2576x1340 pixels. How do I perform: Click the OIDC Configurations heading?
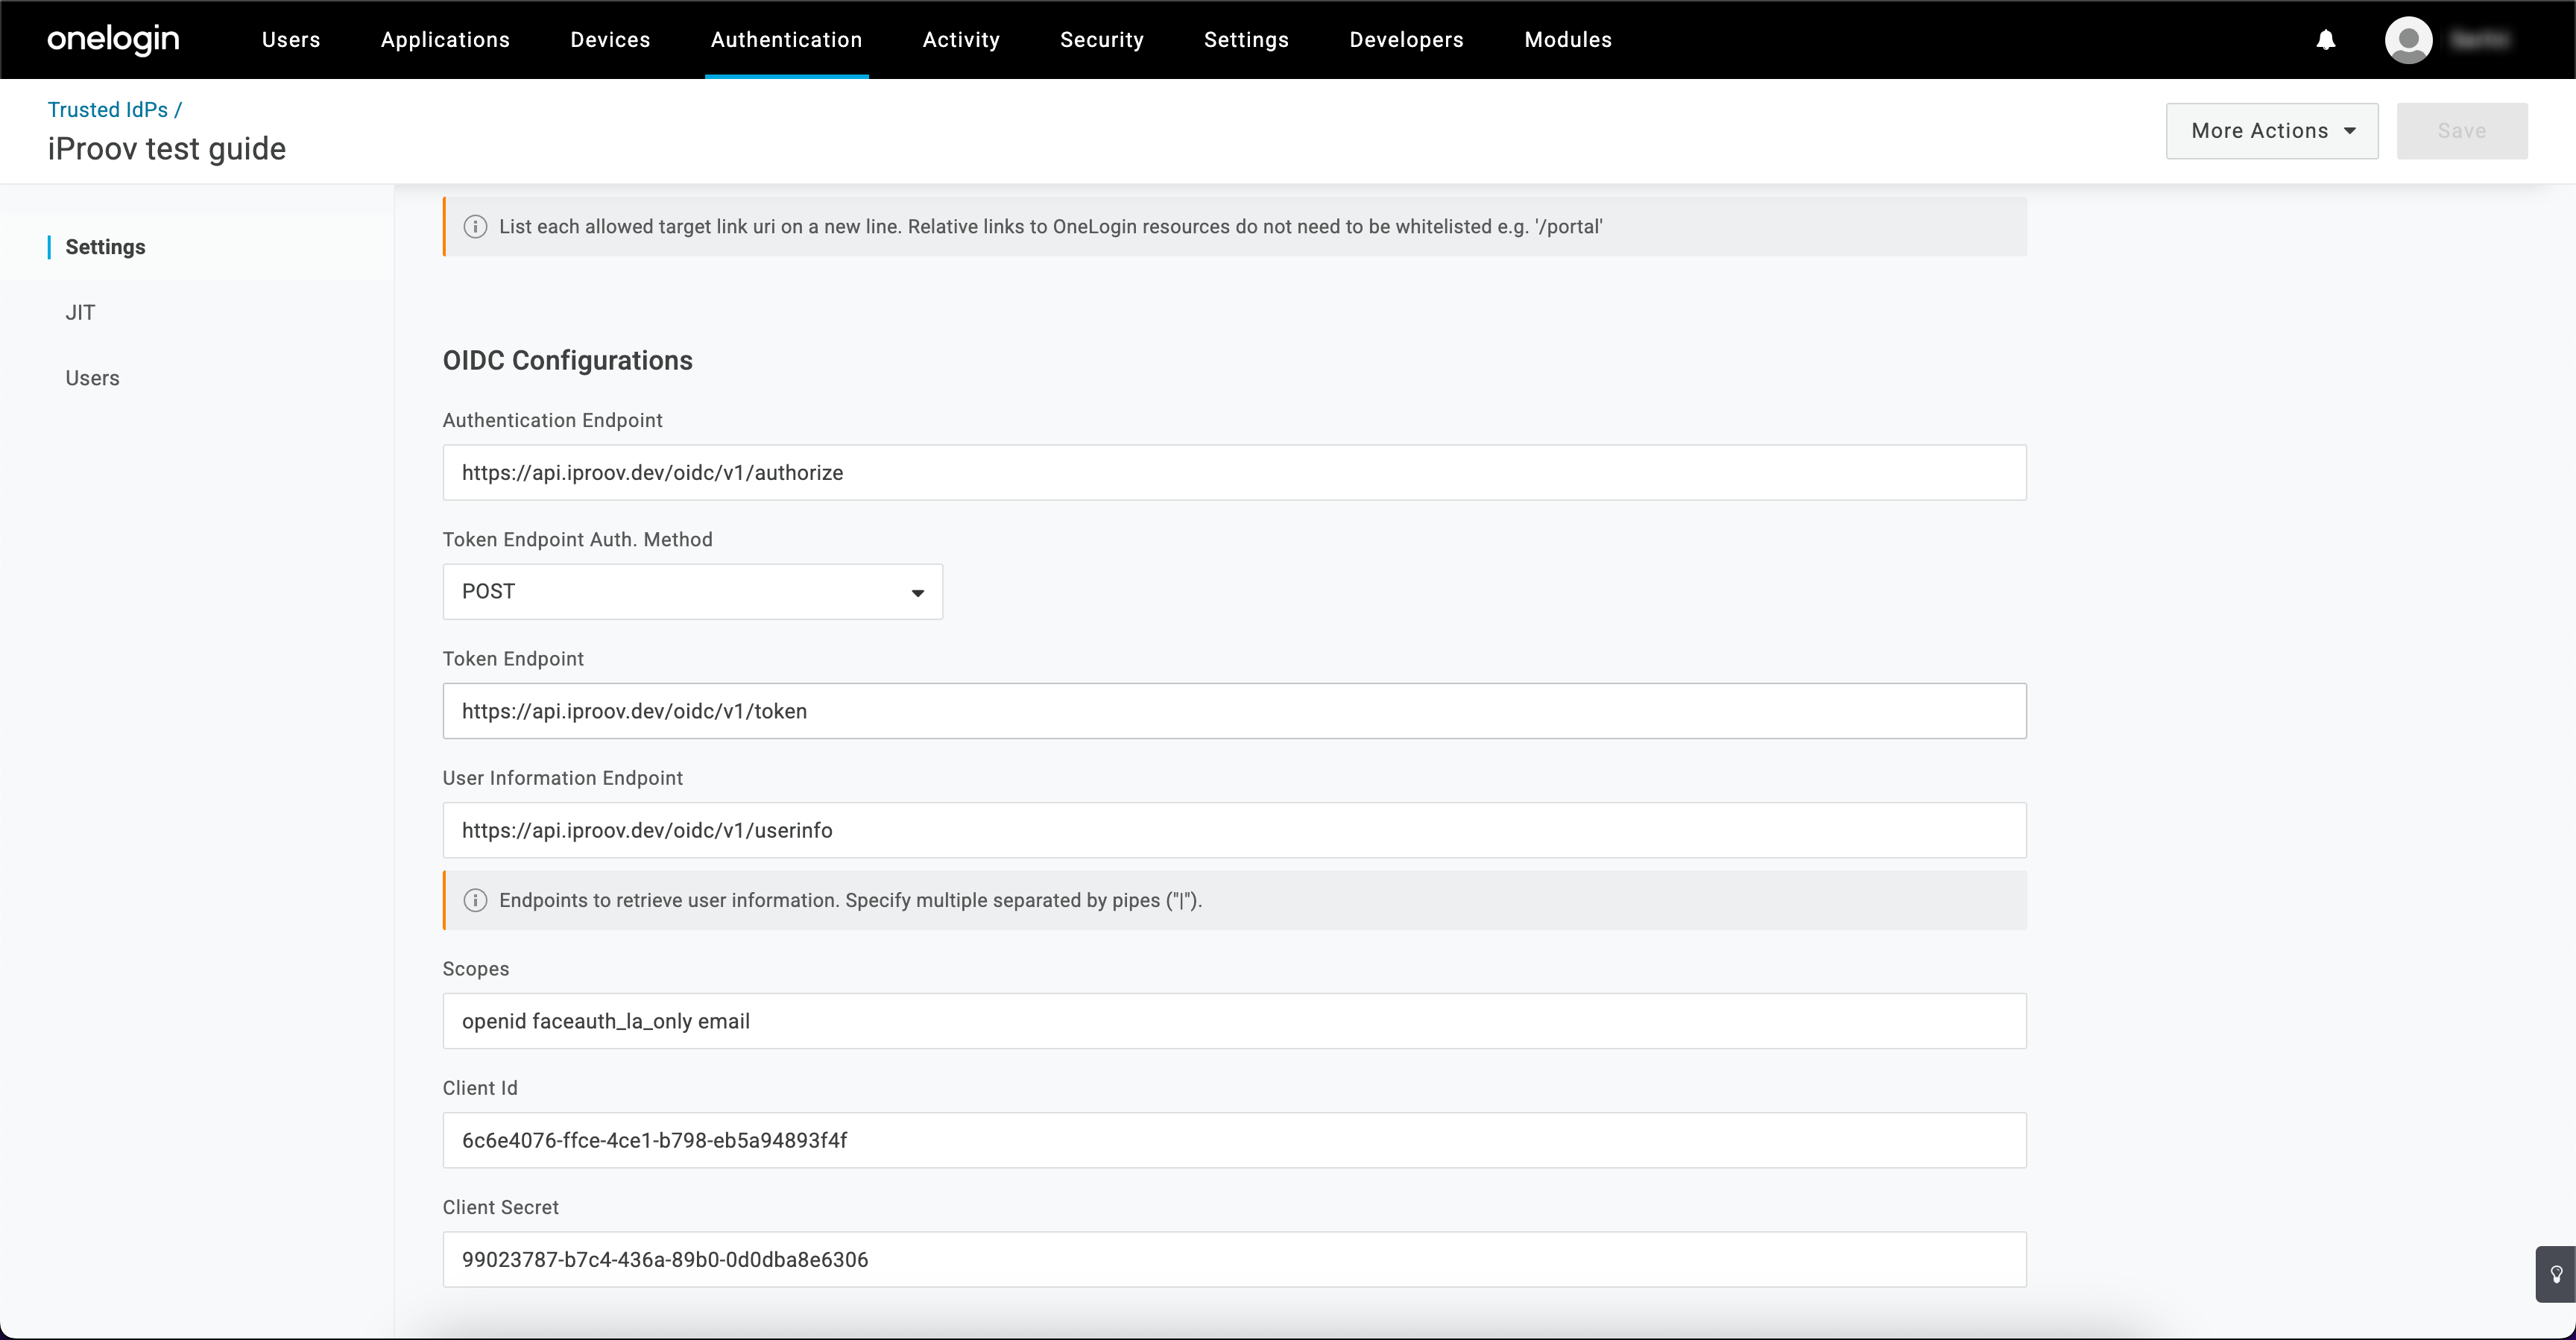point(568,361)
